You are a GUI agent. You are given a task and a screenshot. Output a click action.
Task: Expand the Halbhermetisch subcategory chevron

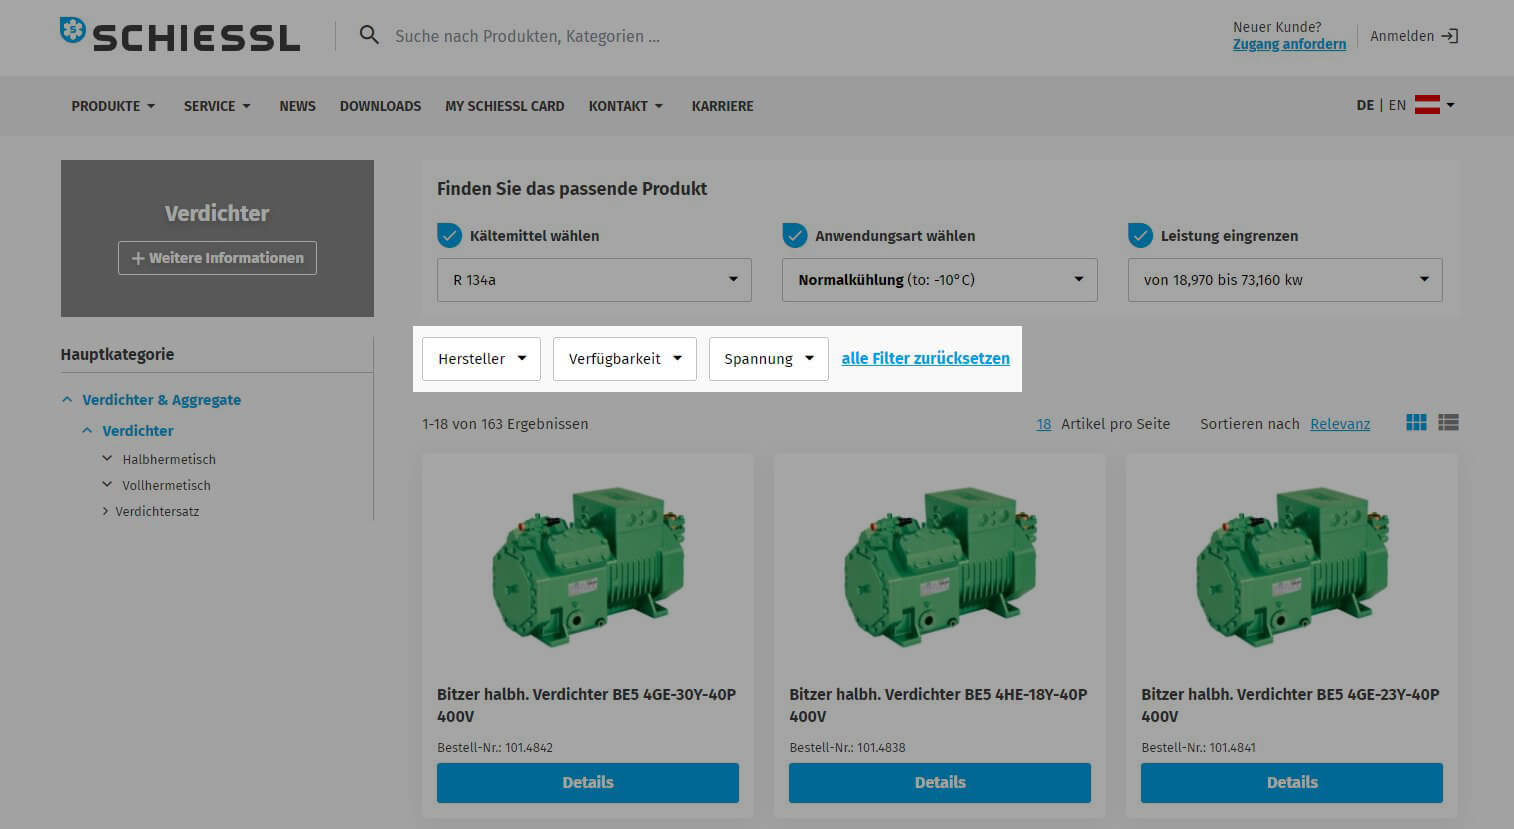click(107, 459)
